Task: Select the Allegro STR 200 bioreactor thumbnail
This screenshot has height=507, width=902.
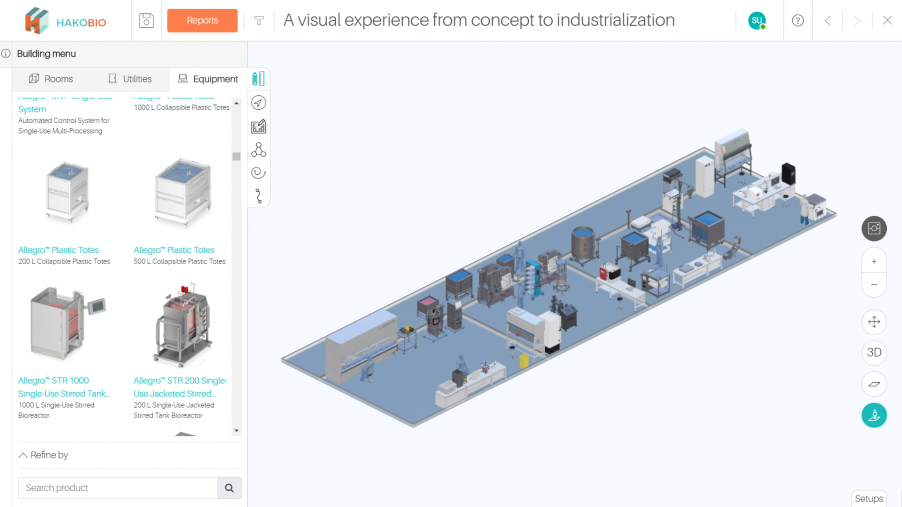Action: pos(183,325)
